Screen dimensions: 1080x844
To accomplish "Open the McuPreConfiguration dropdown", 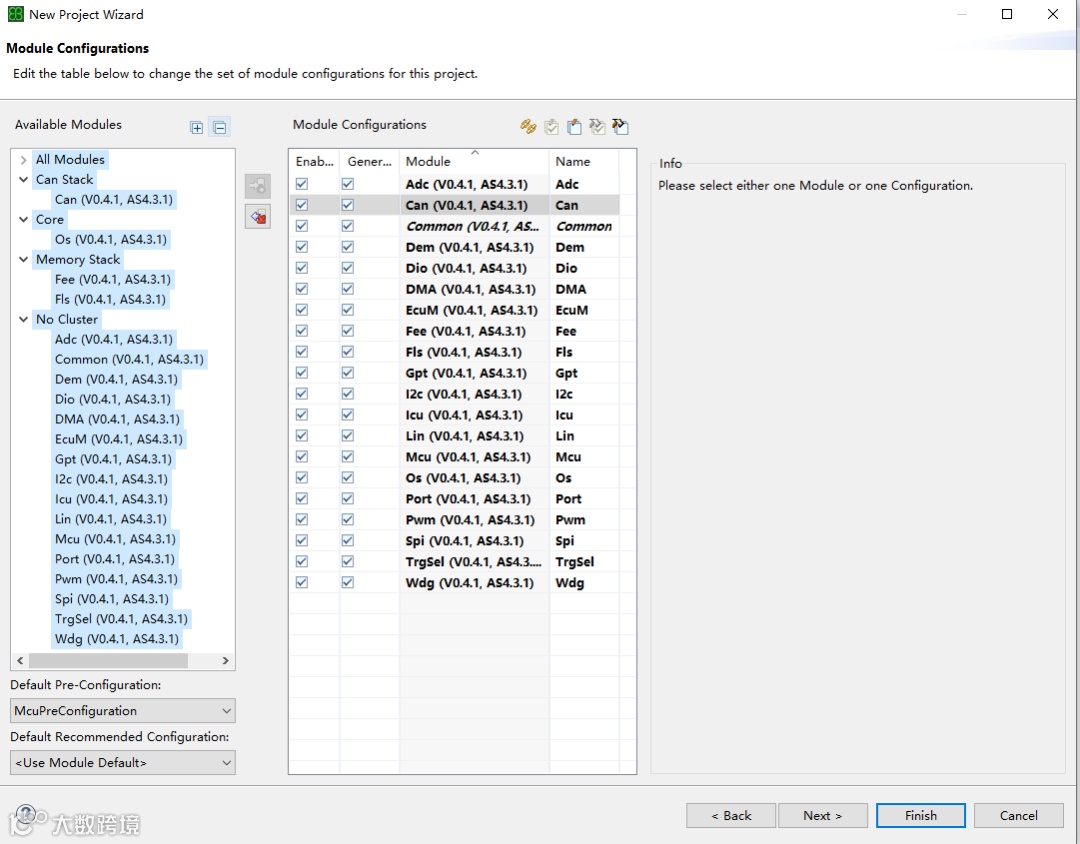I will pyautogui.click(x=123, y=710).
